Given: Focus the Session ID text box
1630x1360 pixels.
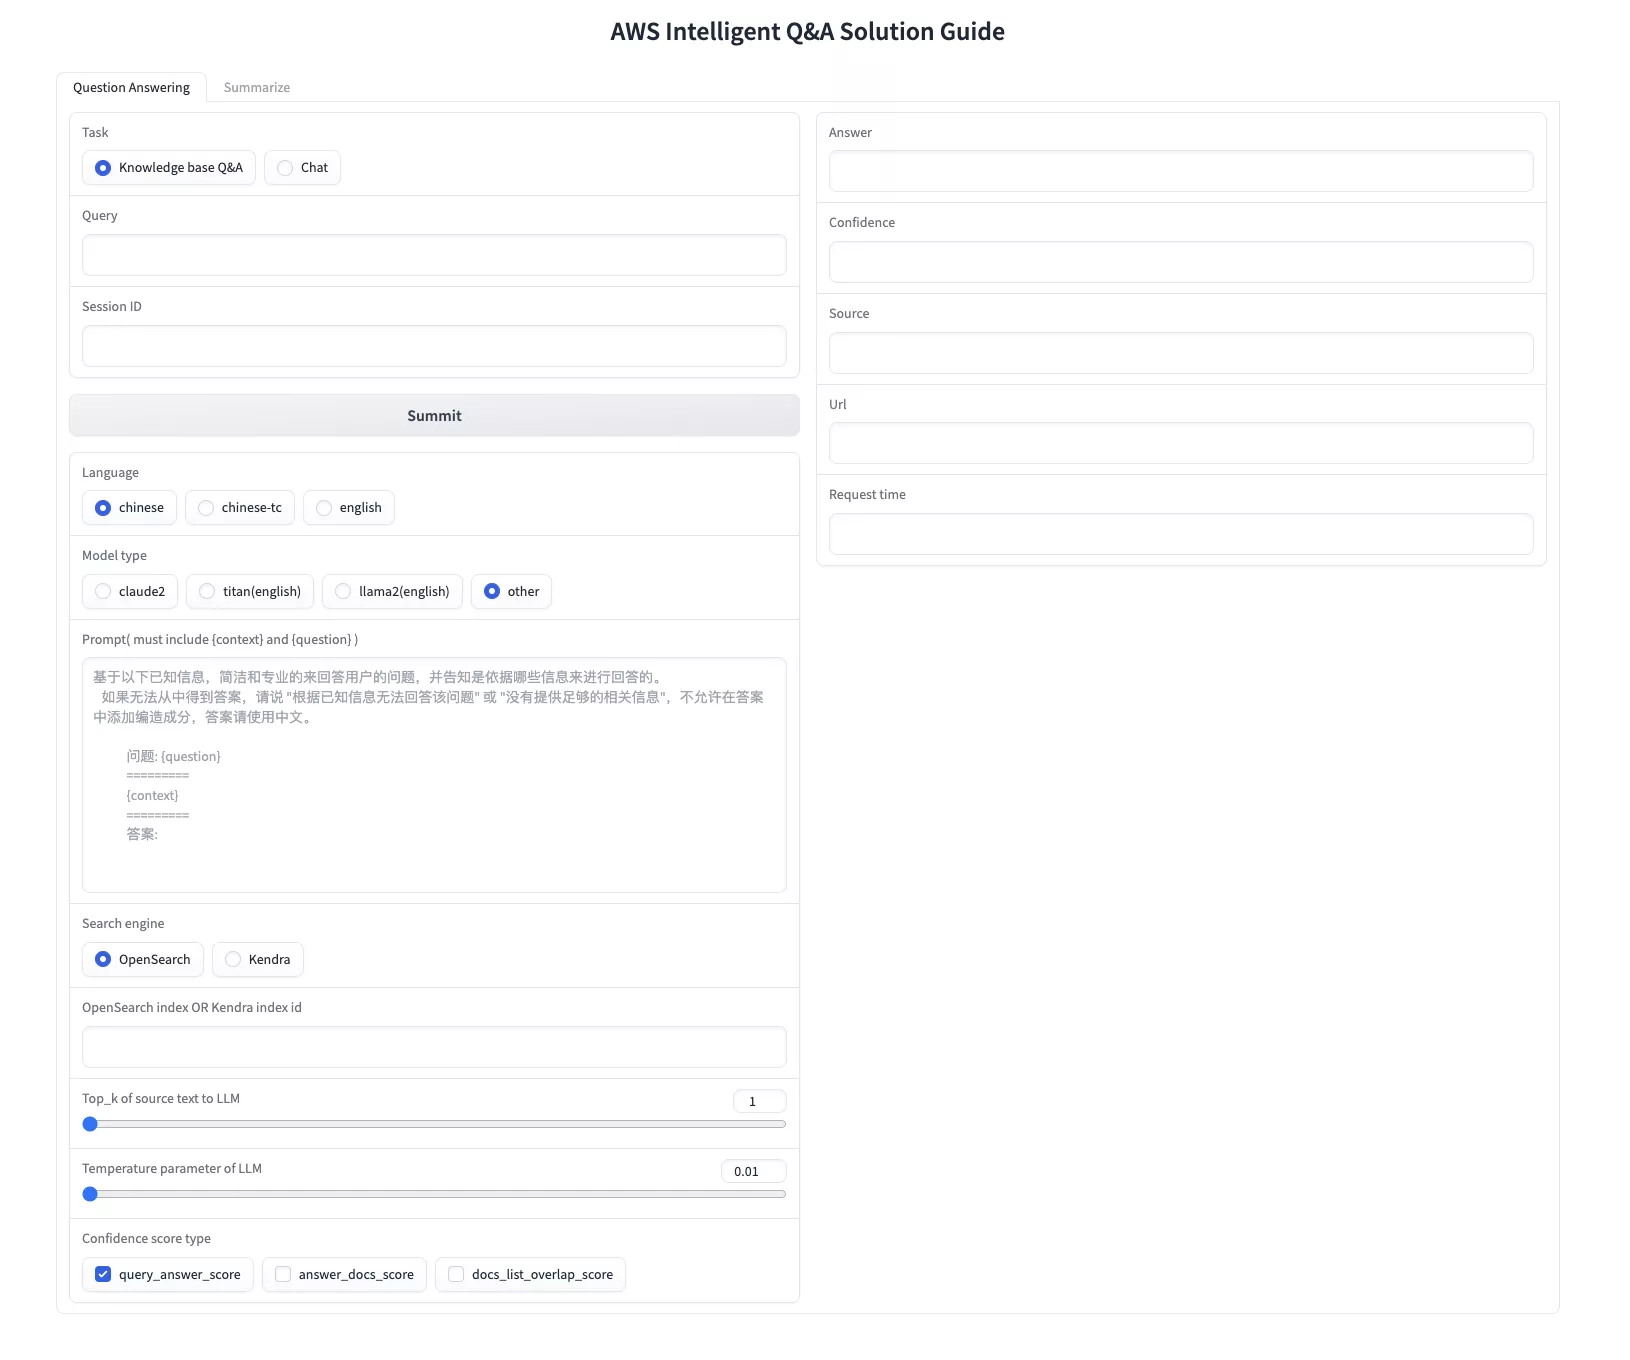Looking at the screenshot, I should pos(434,346).
